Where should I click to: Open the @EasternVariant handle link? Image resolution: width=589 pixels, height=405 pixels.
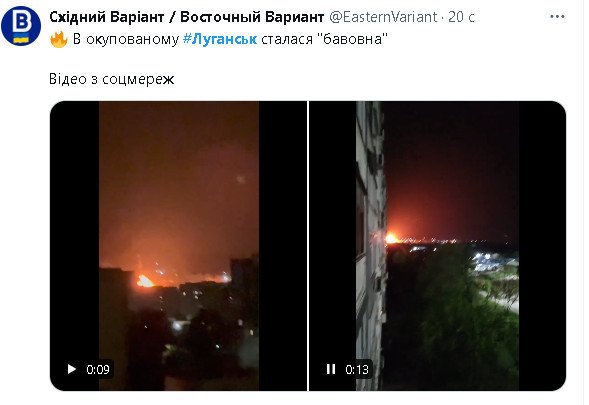coord(383,17)
